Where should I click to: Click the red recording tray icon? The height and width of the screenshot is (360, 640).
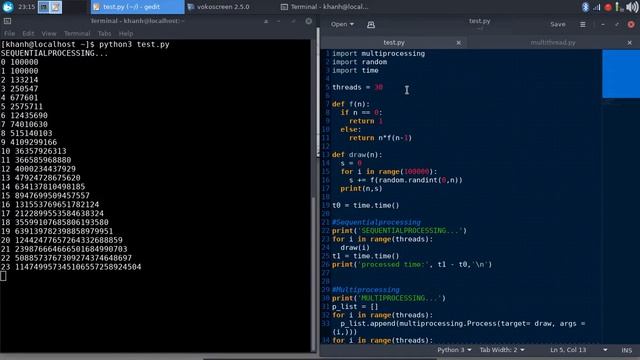608,7
